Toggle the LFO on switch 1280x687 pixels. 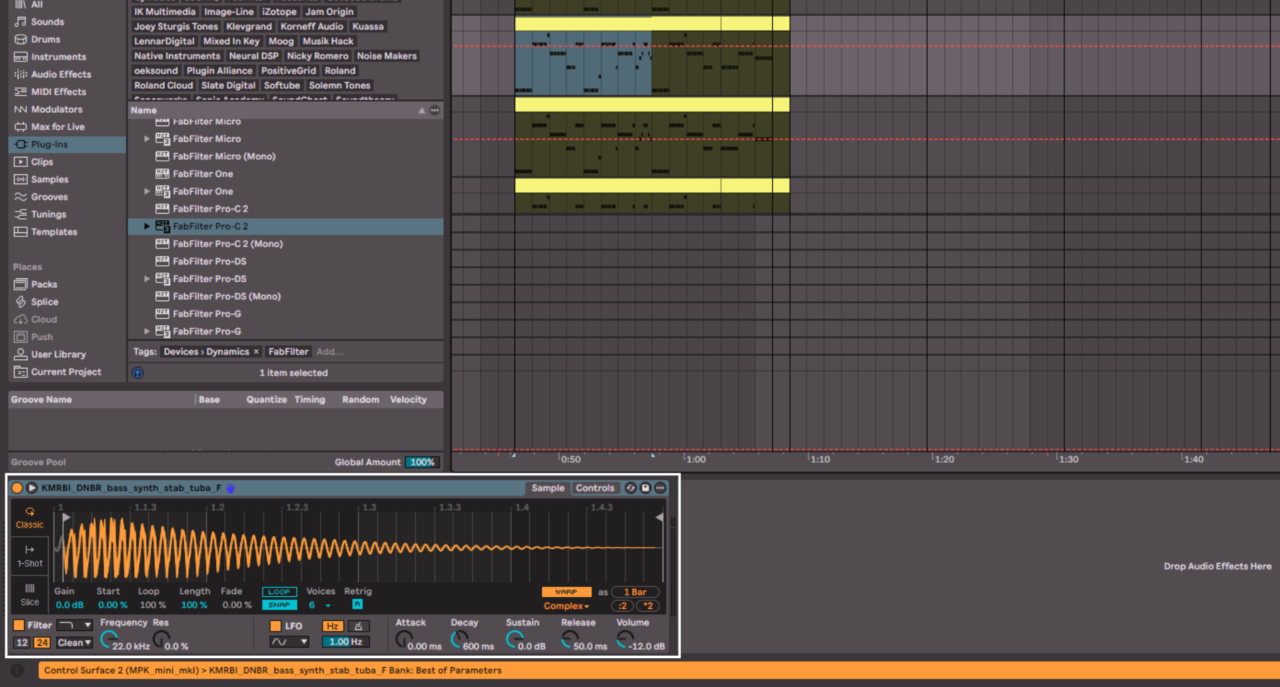(x=276, y=626)
